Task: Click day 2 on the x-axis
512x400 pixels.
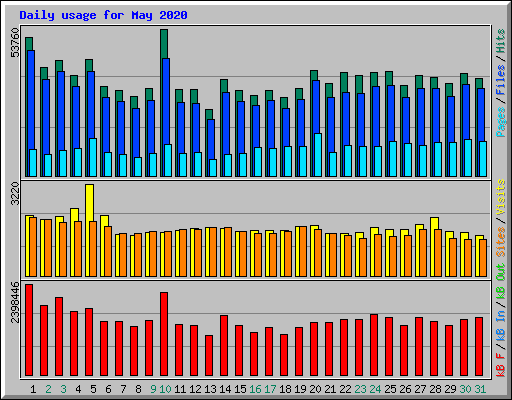Action: (x=48, y=389)
